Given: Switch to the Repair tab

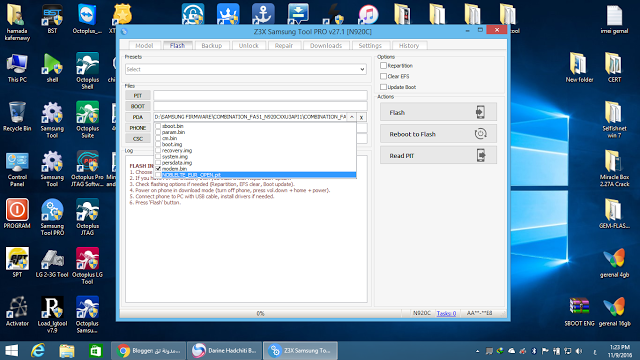Looking at the screenshot, I should [x=284, y=45].
